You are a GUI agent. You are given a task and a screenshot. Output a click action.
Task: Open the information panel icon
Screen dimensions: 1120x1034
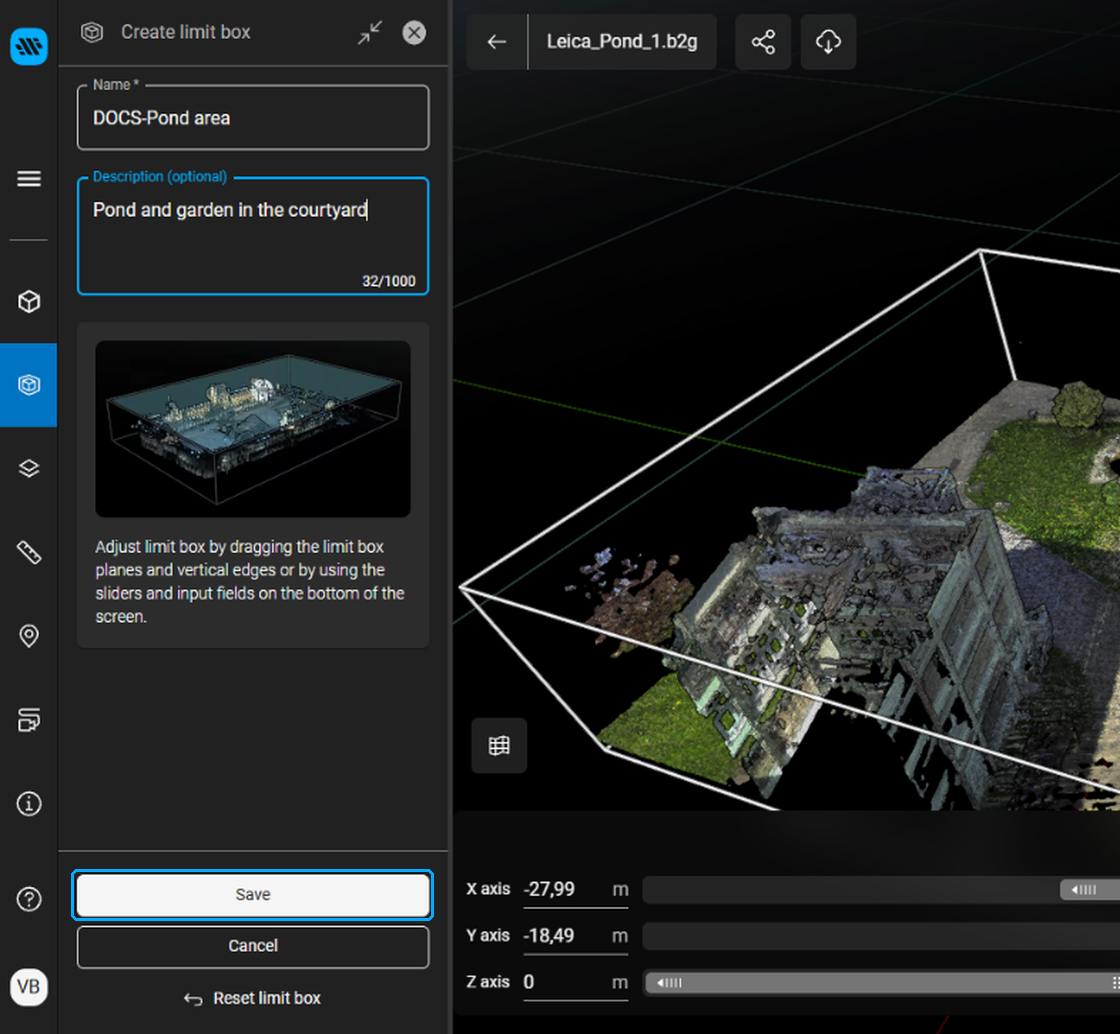[29, 804]
